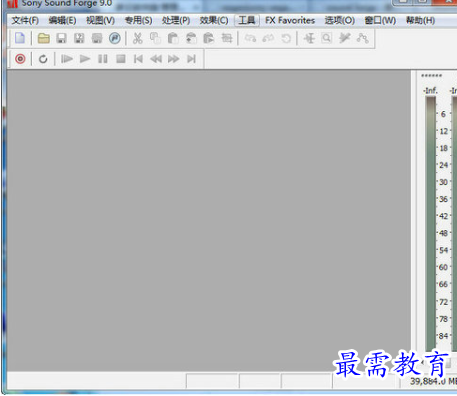Click the Rewind button
Image resolution: width=457 pixels, height=396 pixels.
[156, 59]
